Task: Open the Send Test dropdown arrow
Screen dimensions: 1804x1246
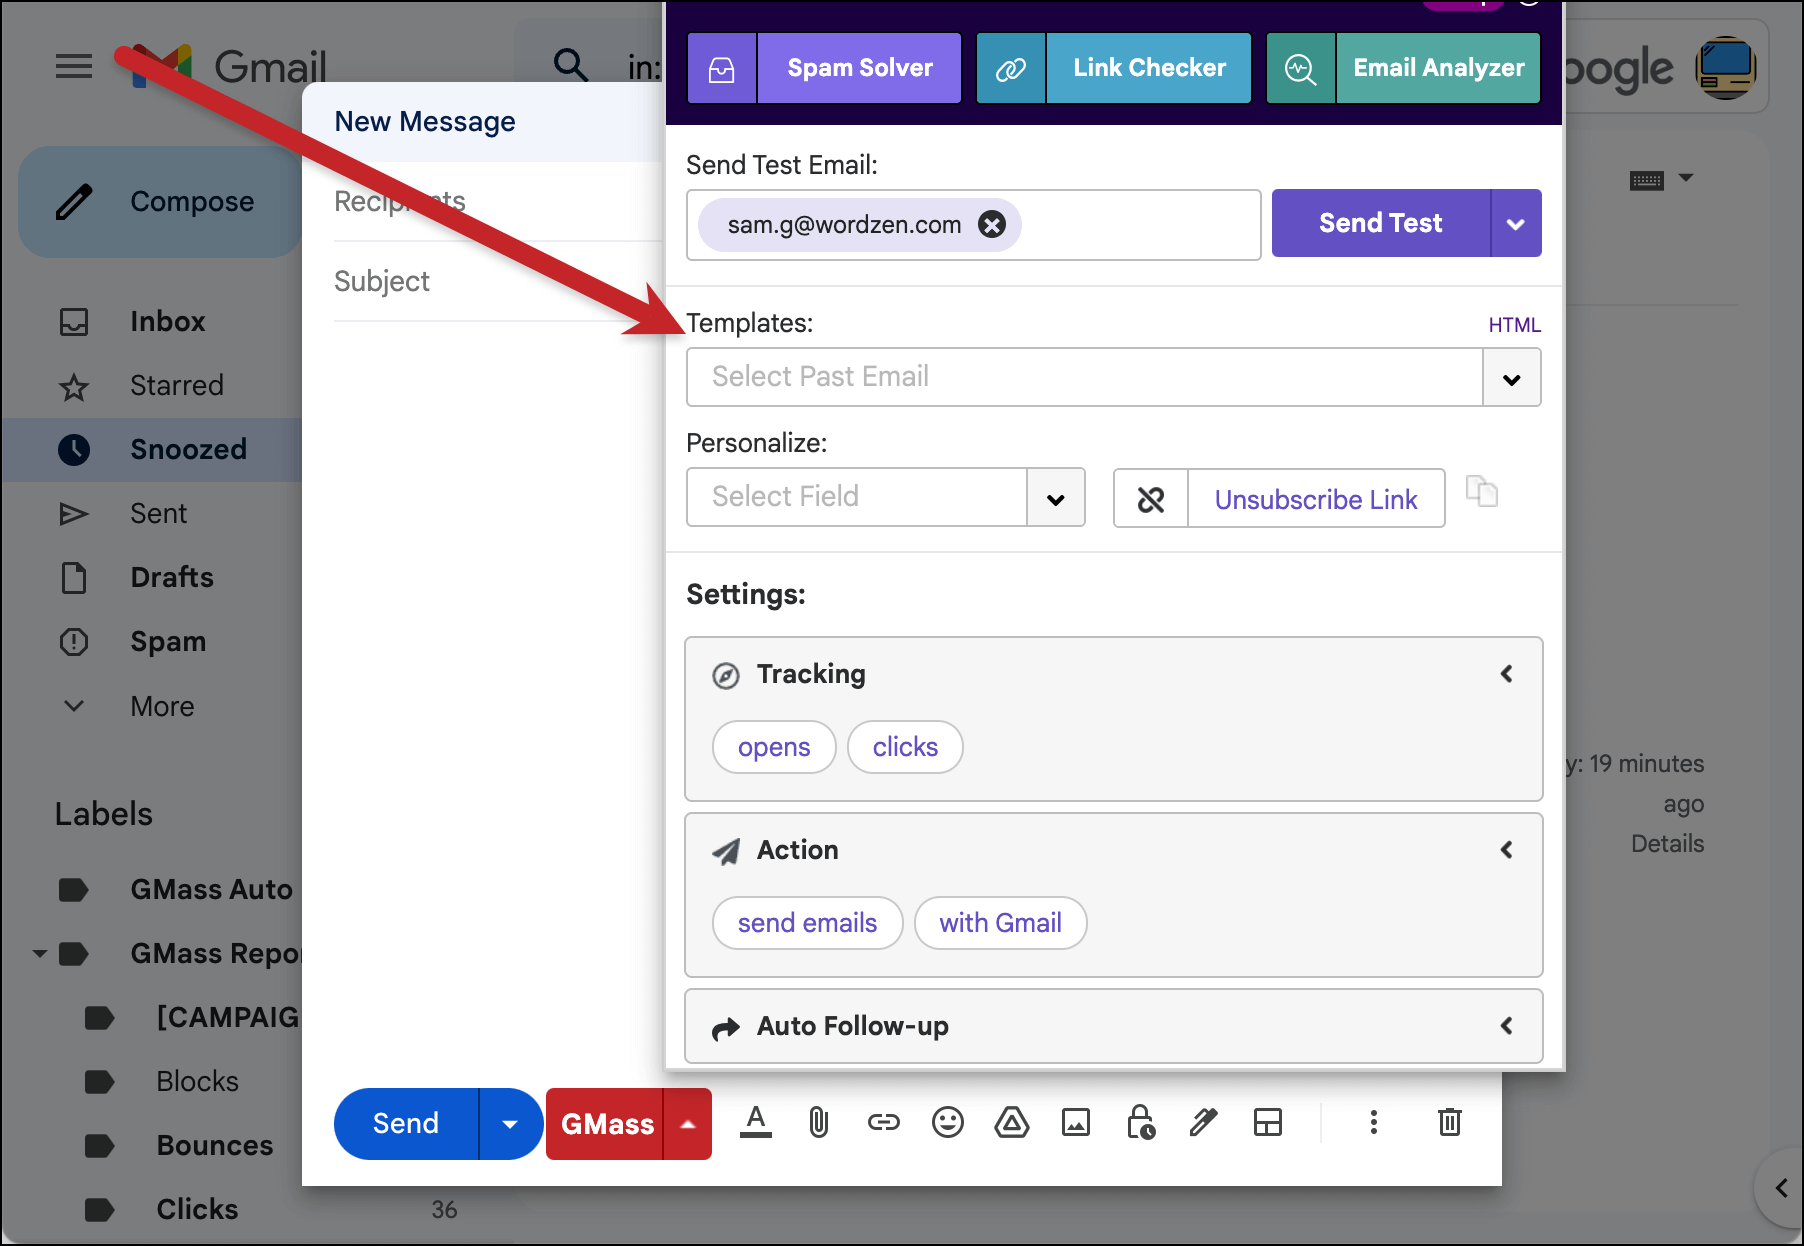Action: tap(1516, 224)
